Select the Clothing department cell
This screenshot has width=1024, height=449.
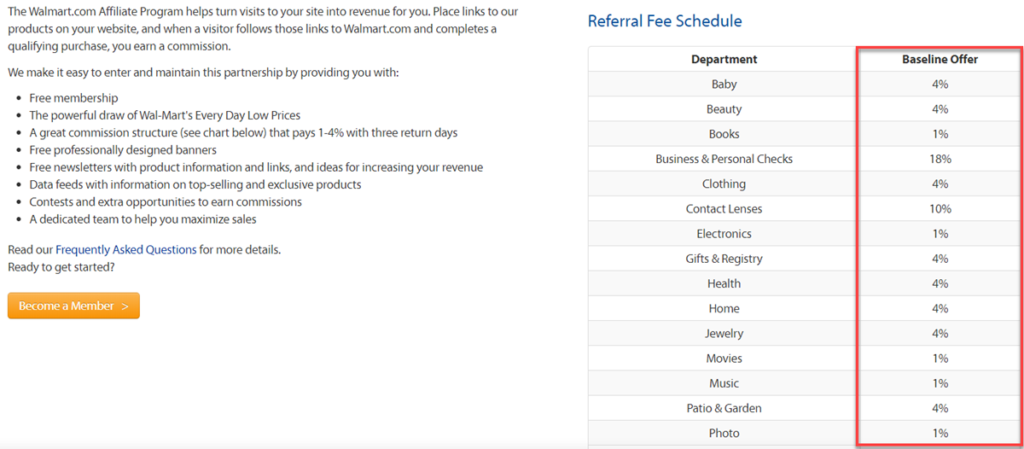(x=724, y=184)
